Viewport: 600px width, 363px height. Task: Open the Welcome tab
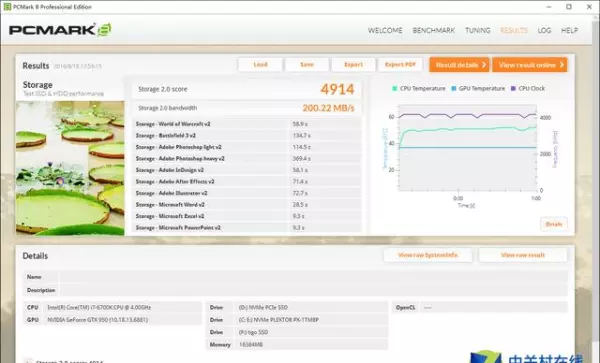385,30
